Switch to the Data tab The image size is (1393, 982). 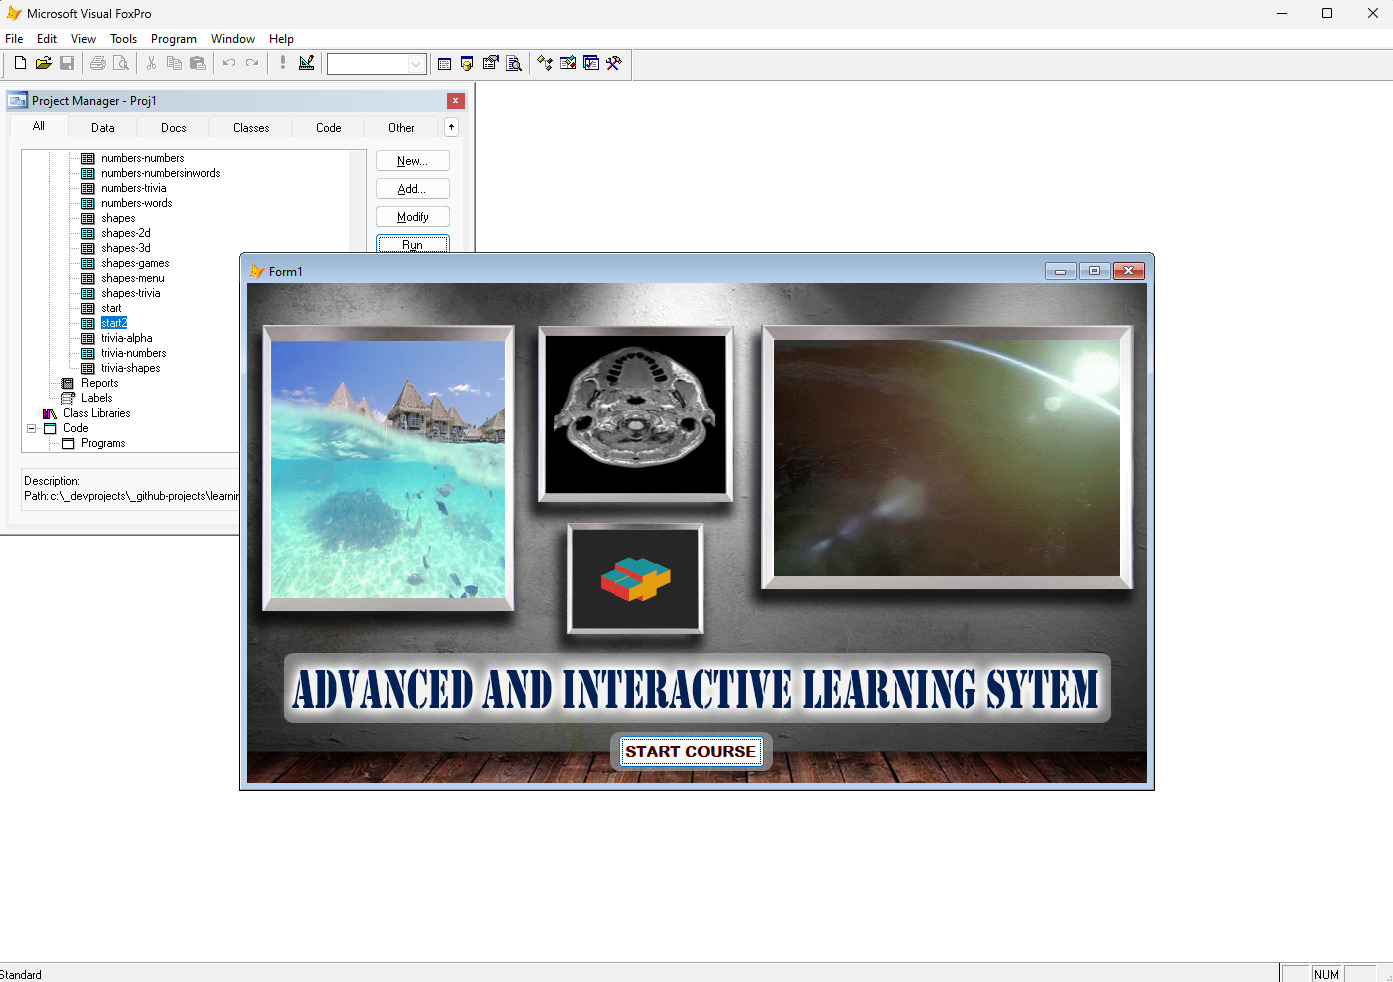pyautogui.click(x=103, y=128)
